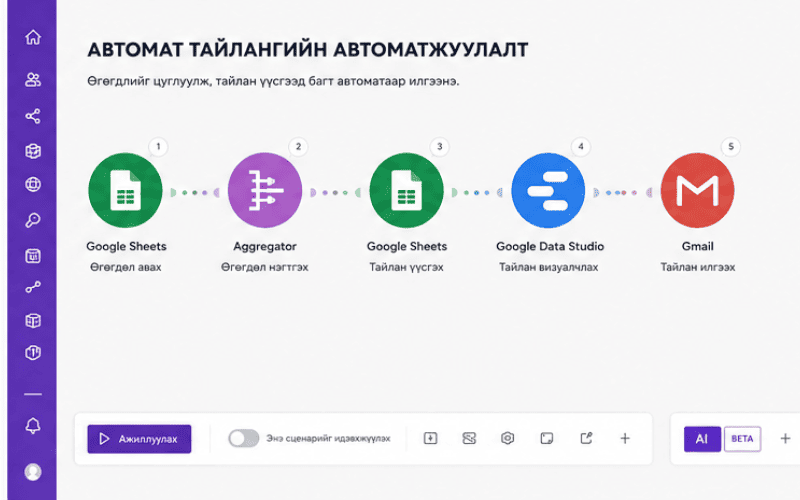Open the calendar-style icon in the sidebar

[33, 256]
